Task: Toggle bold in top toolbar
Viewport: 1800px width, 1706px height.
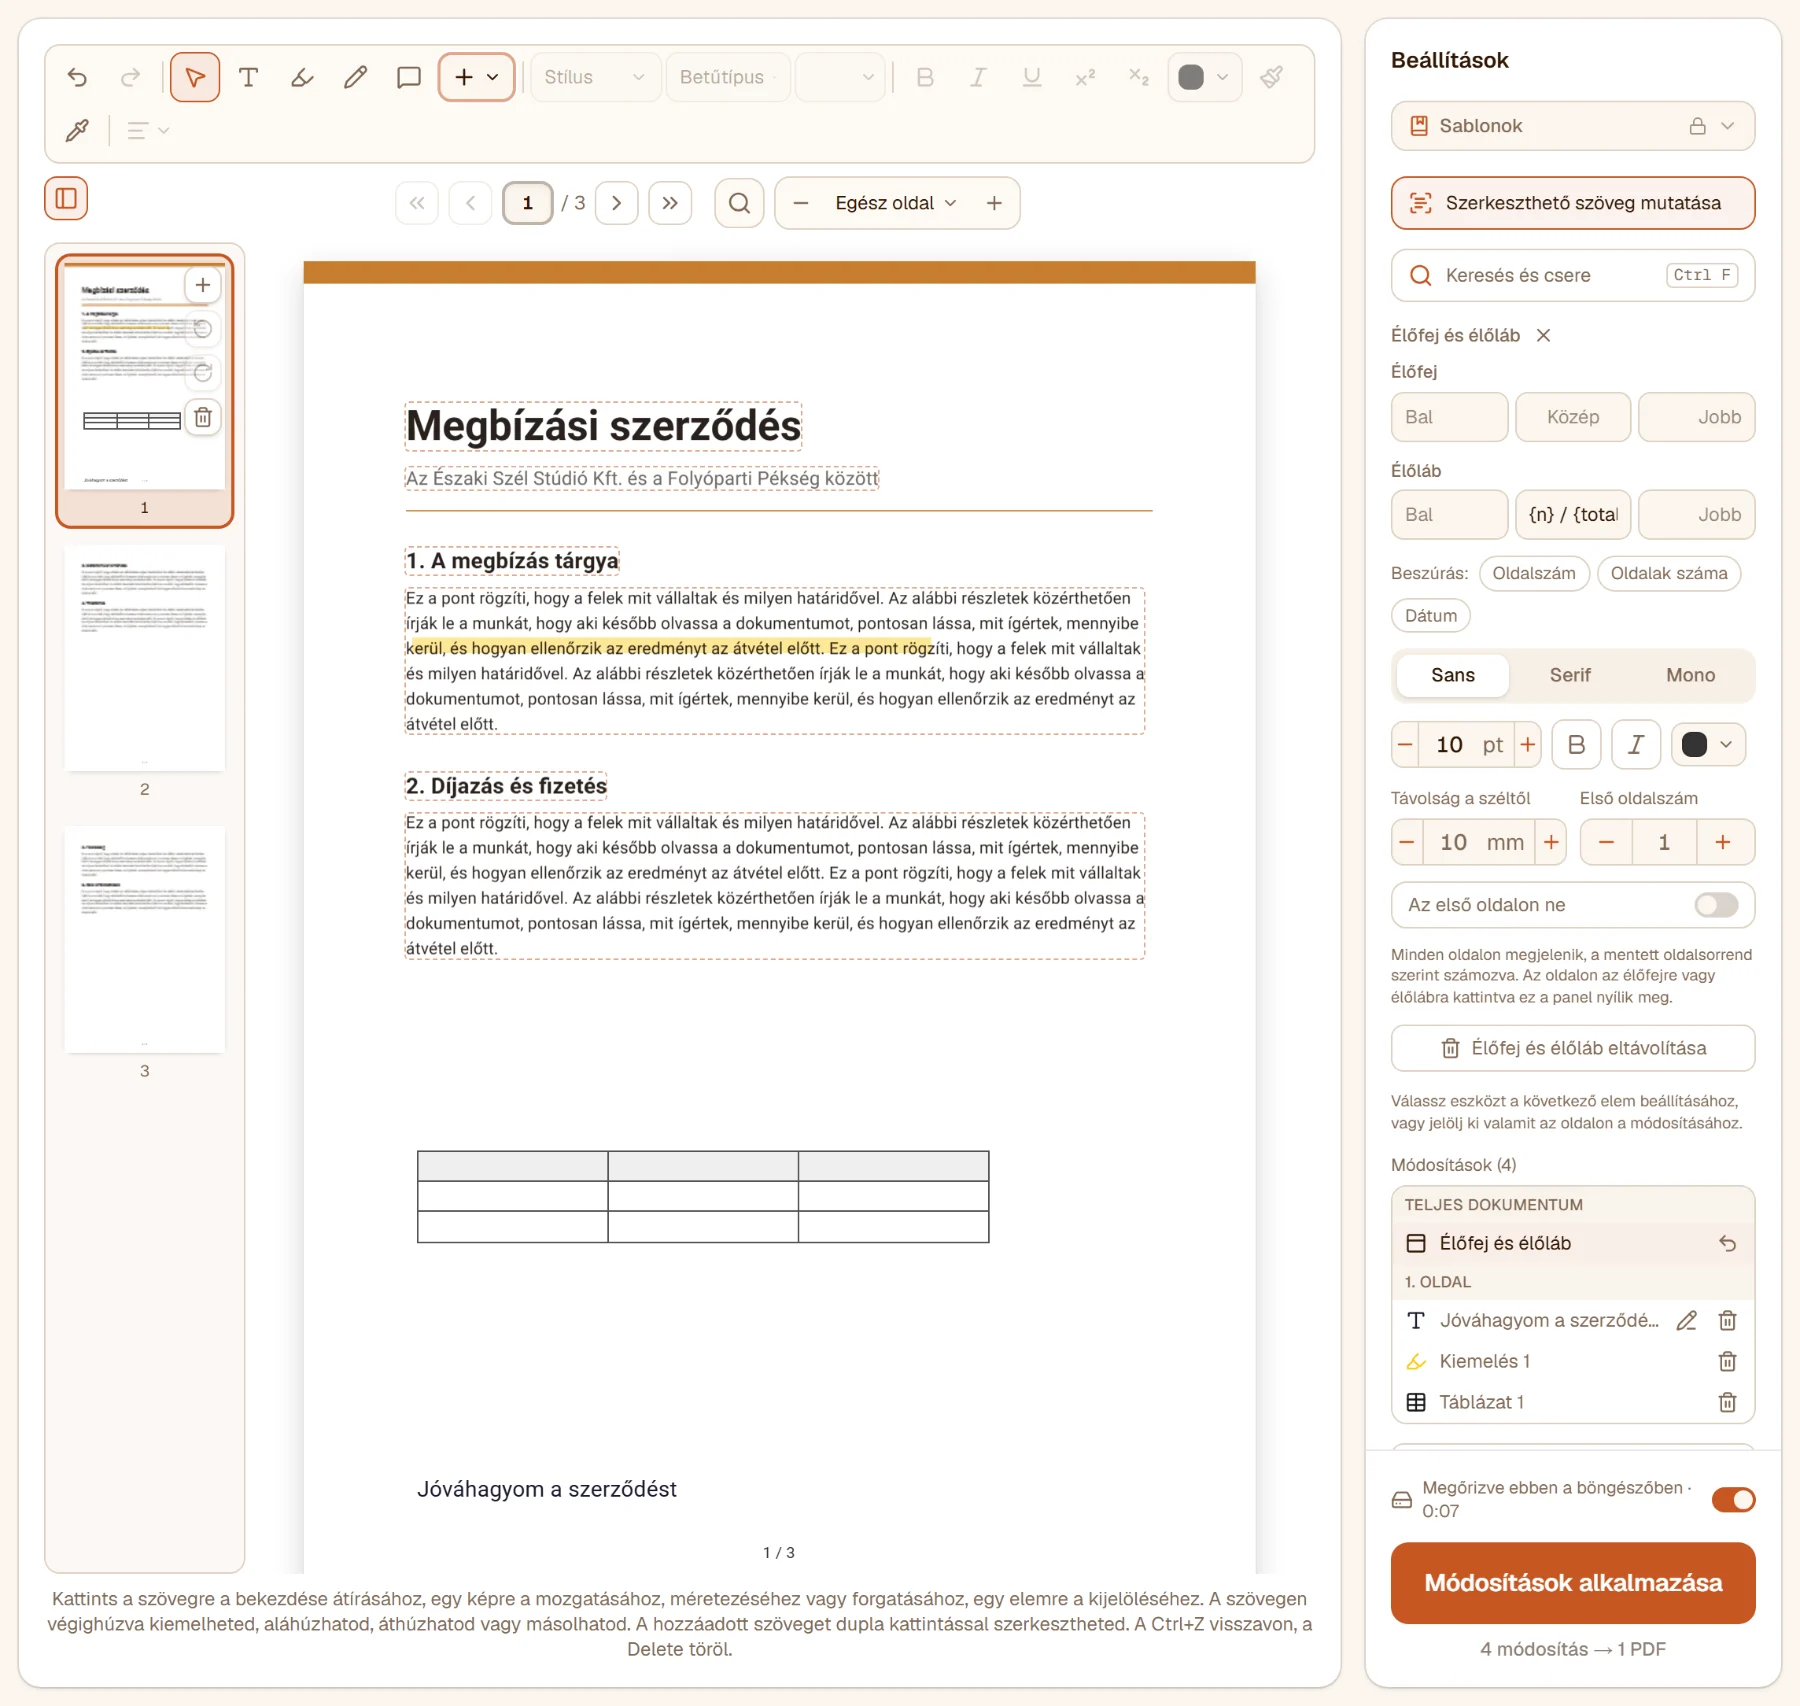Action: pos(925,77)
